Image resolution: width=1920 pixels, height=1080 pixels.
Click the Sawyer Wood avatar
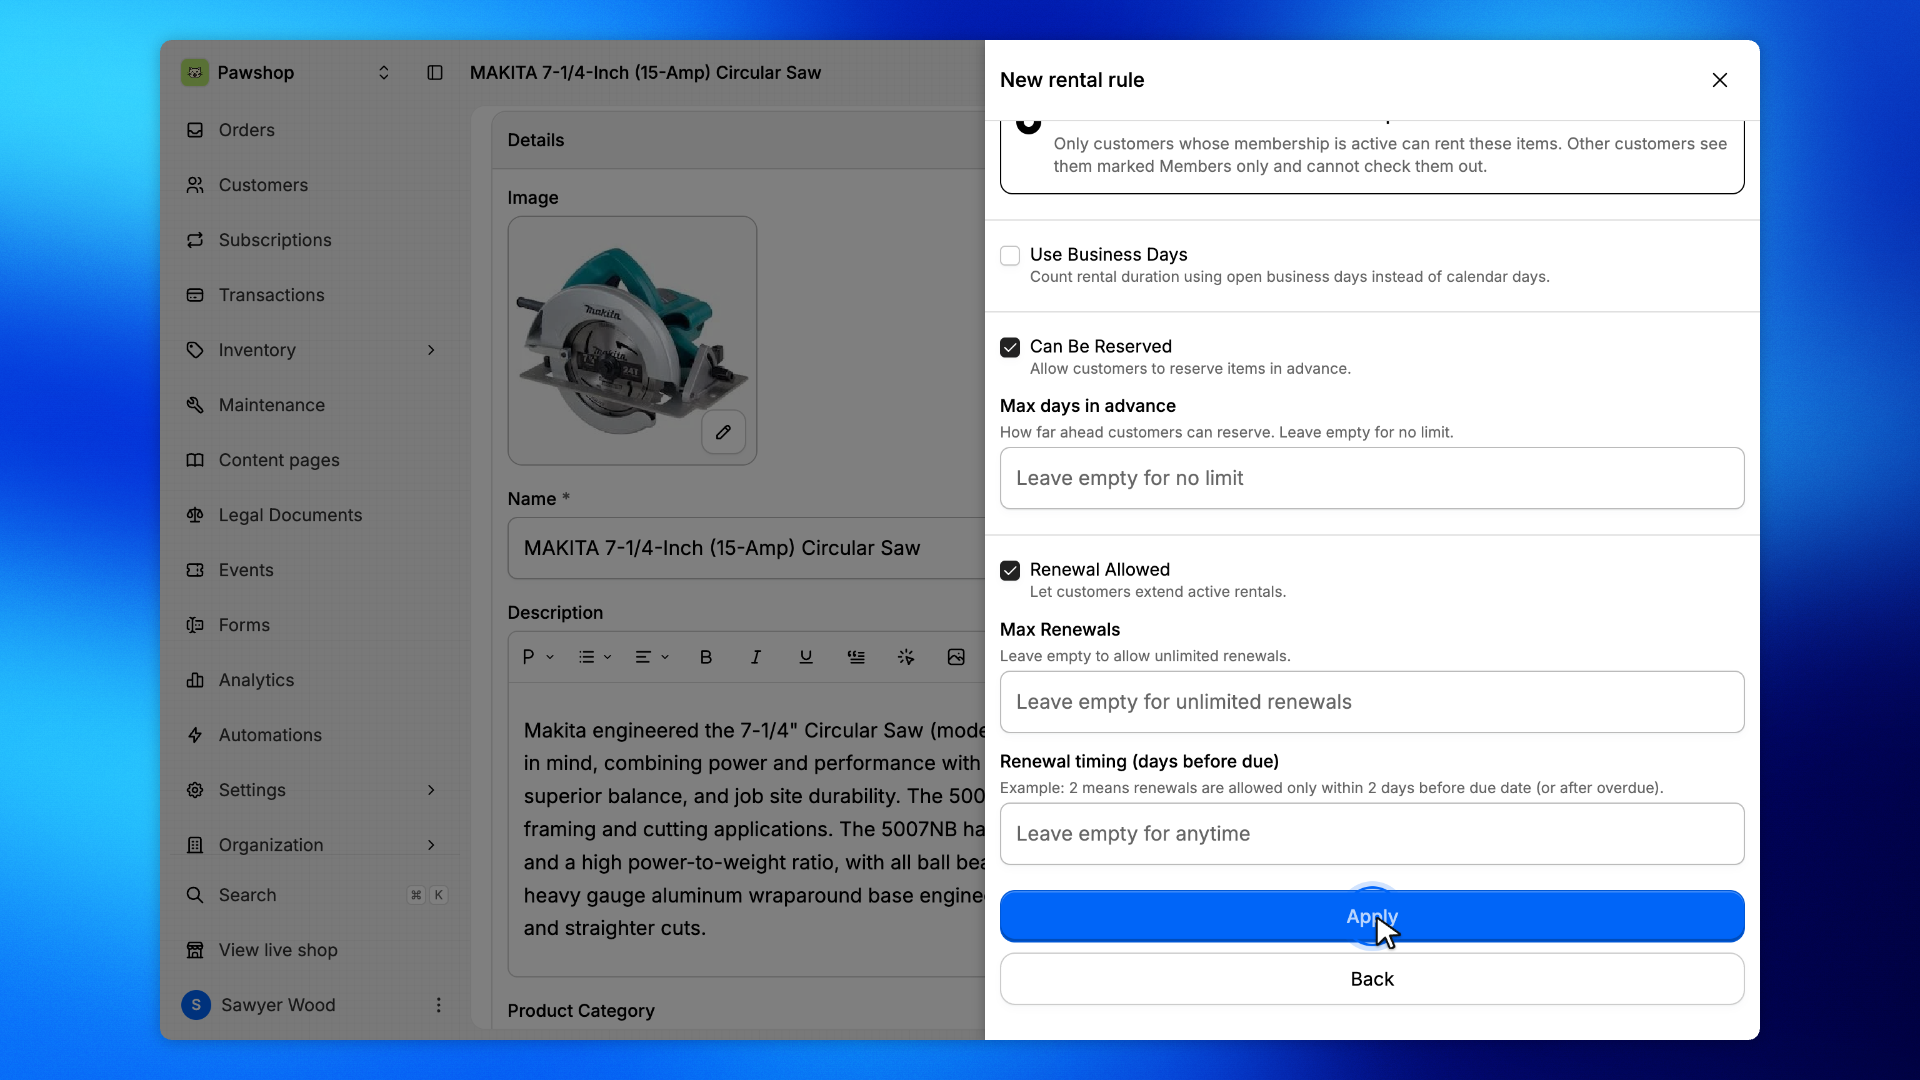click(x=196, y=1005)
